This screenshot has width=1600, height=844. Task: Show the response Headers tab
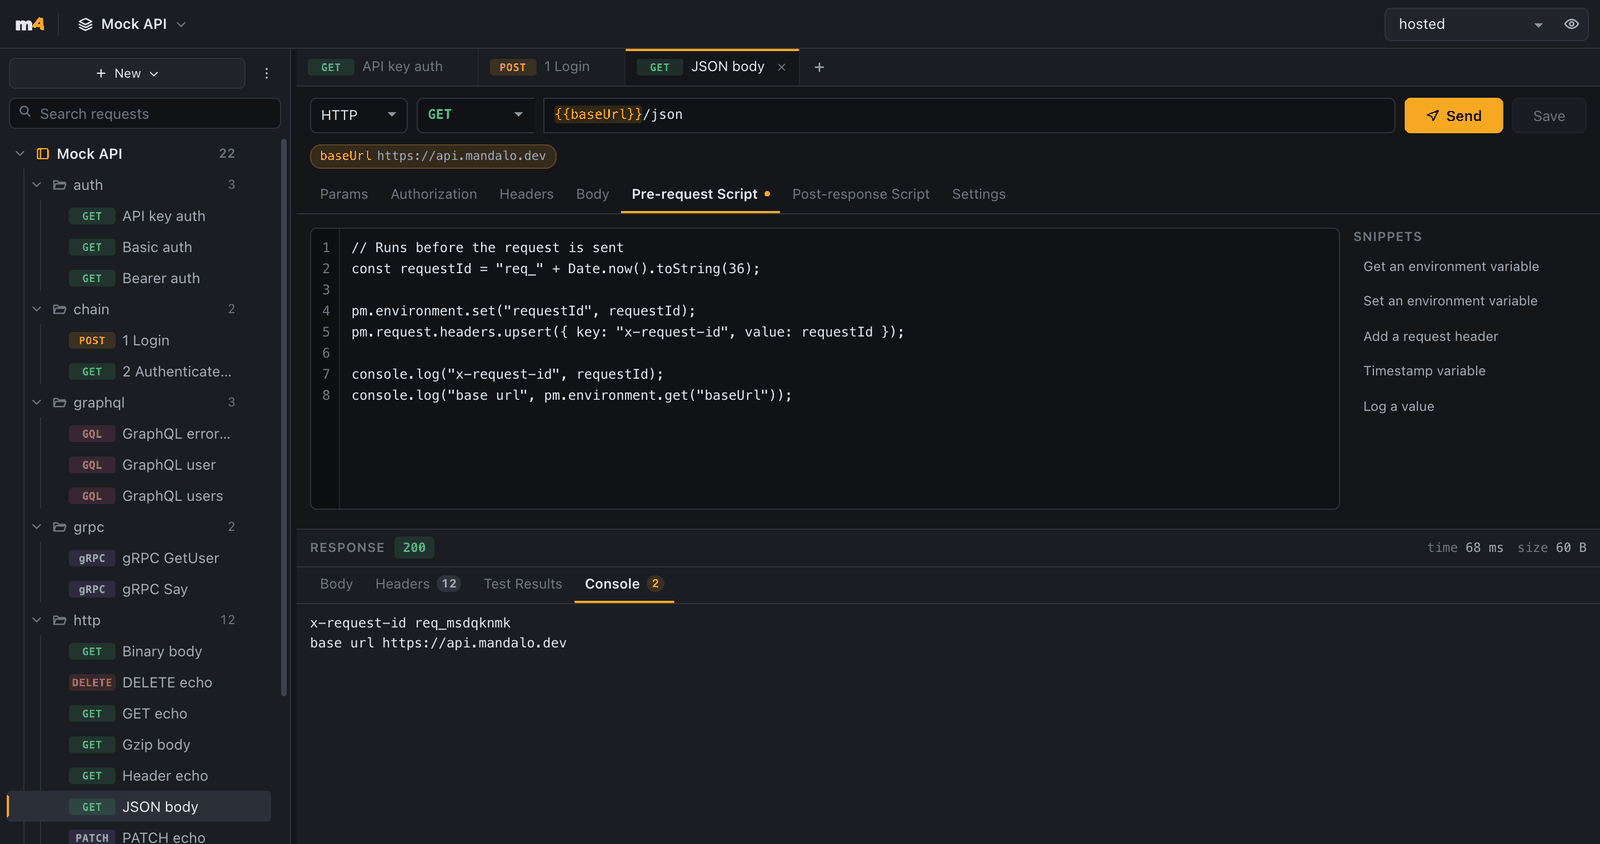416,584
